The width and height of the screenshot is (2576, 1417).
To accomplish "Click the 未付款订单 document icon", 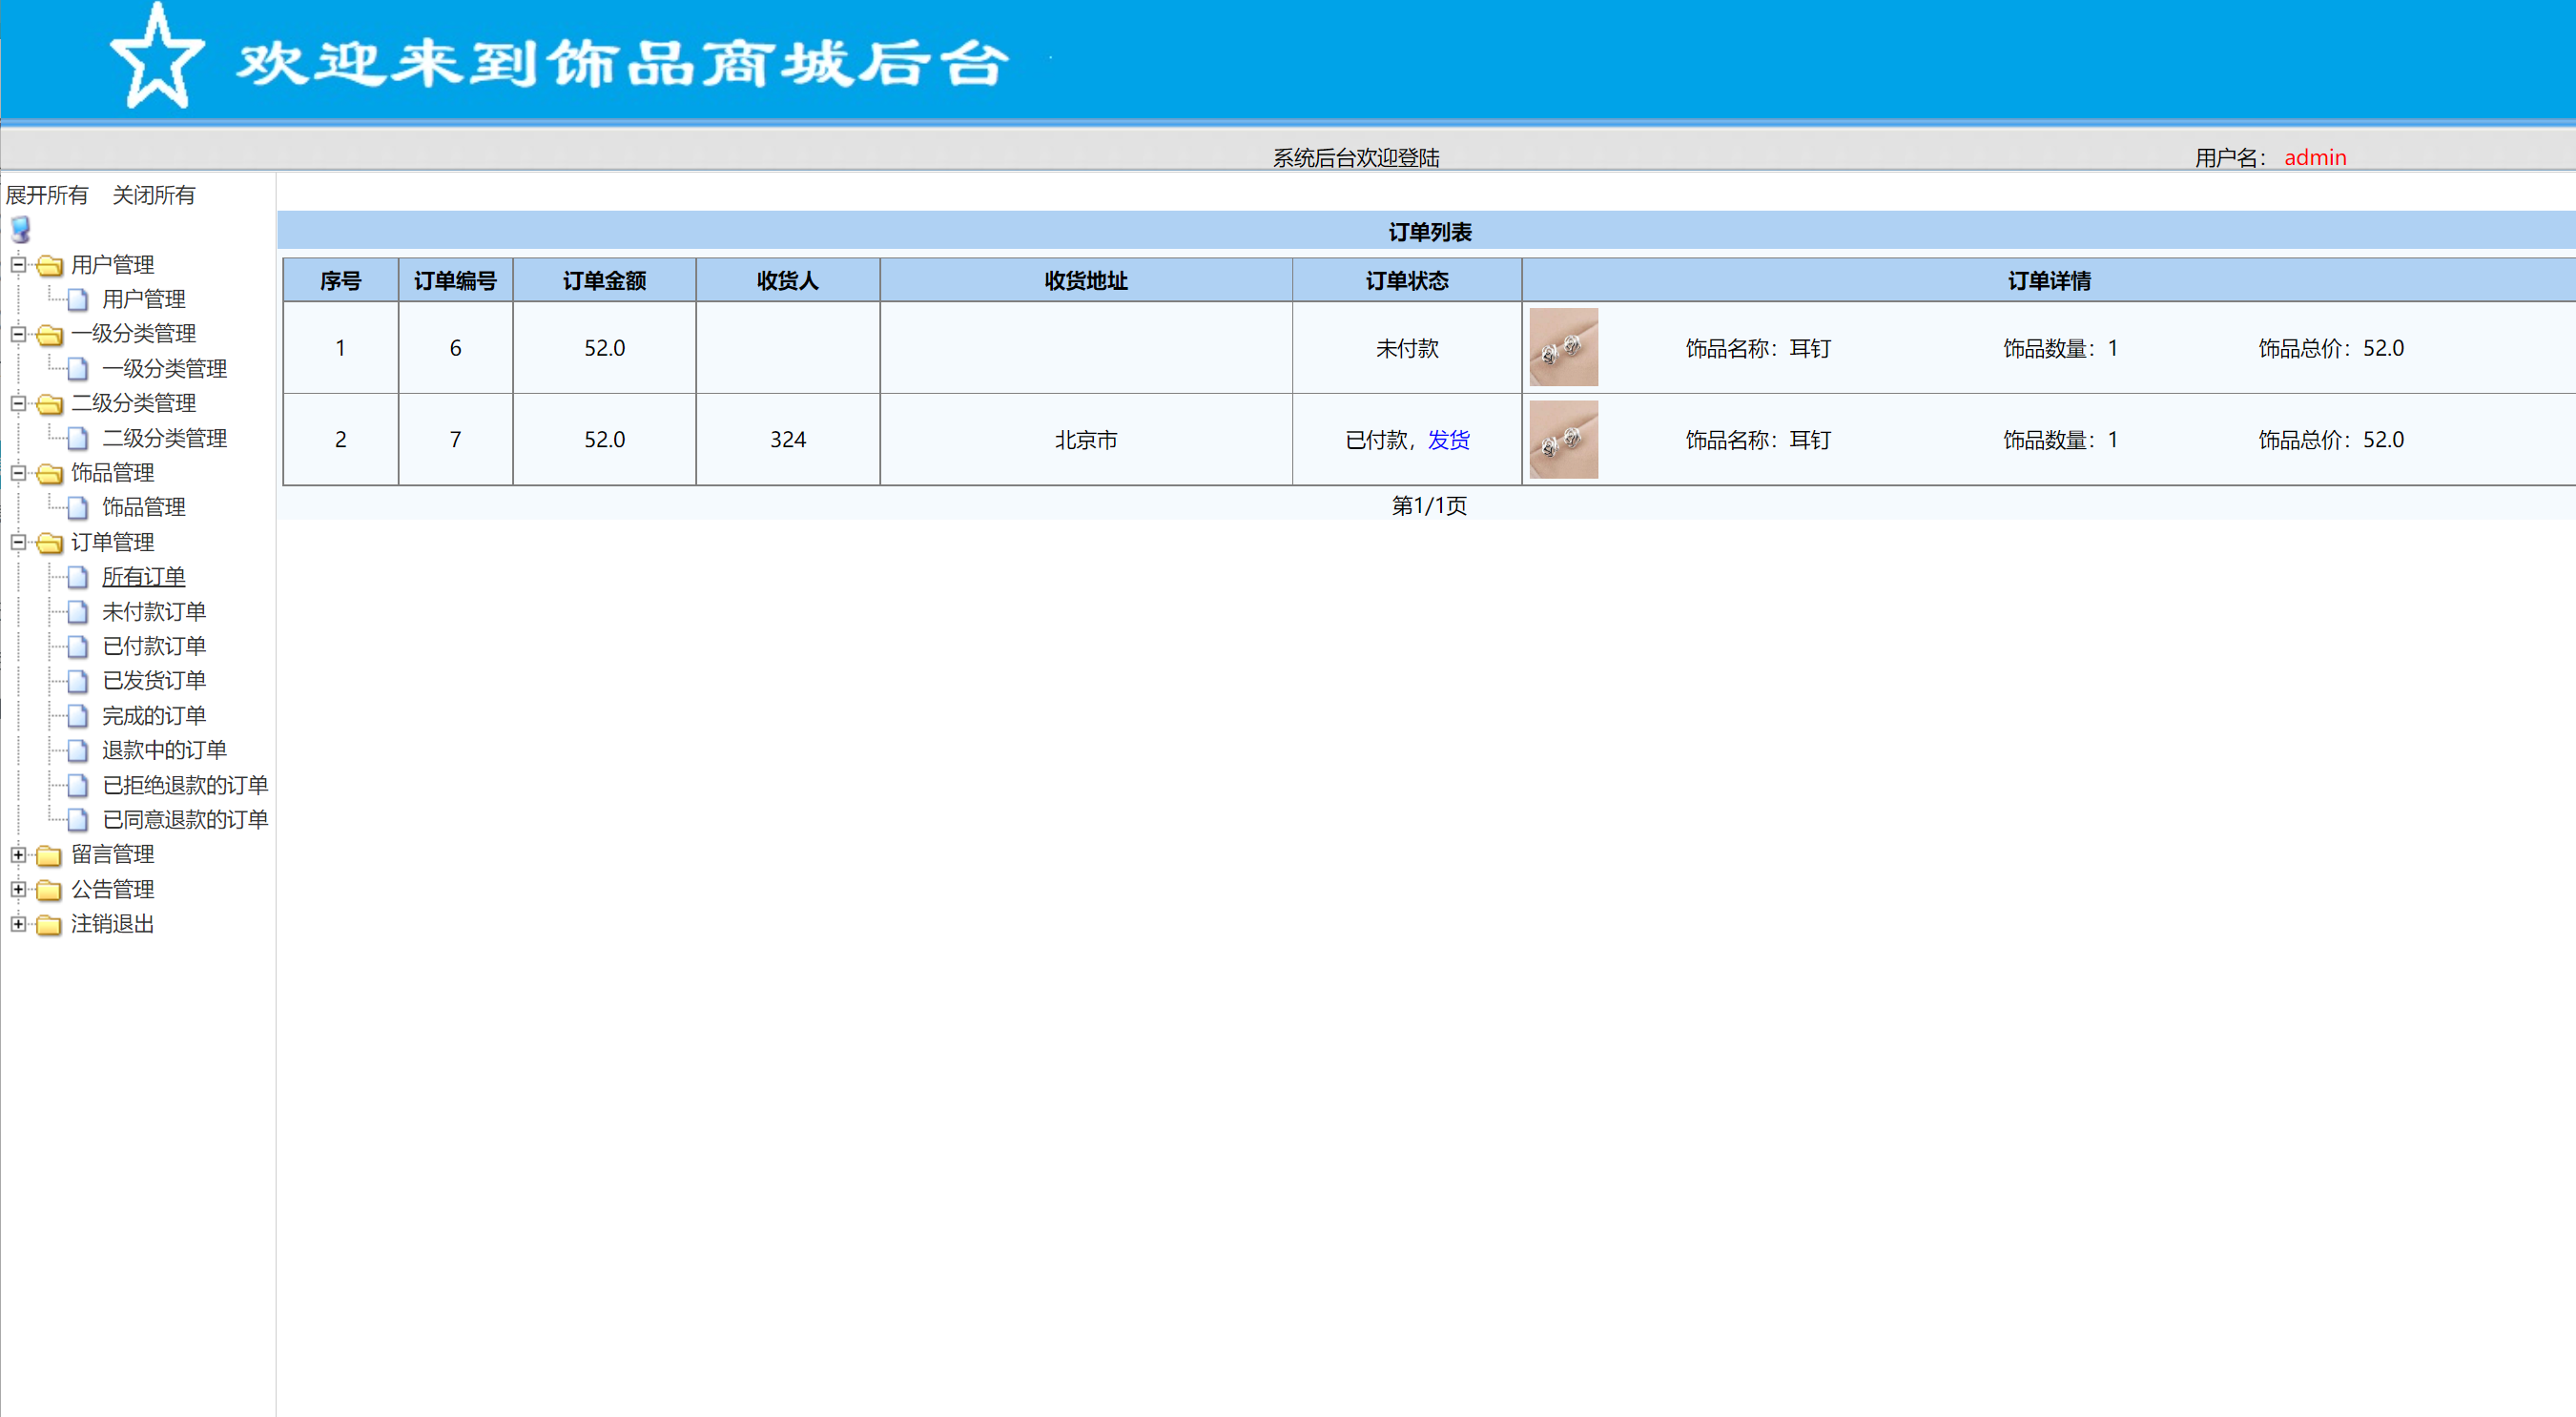I will 78,611.
